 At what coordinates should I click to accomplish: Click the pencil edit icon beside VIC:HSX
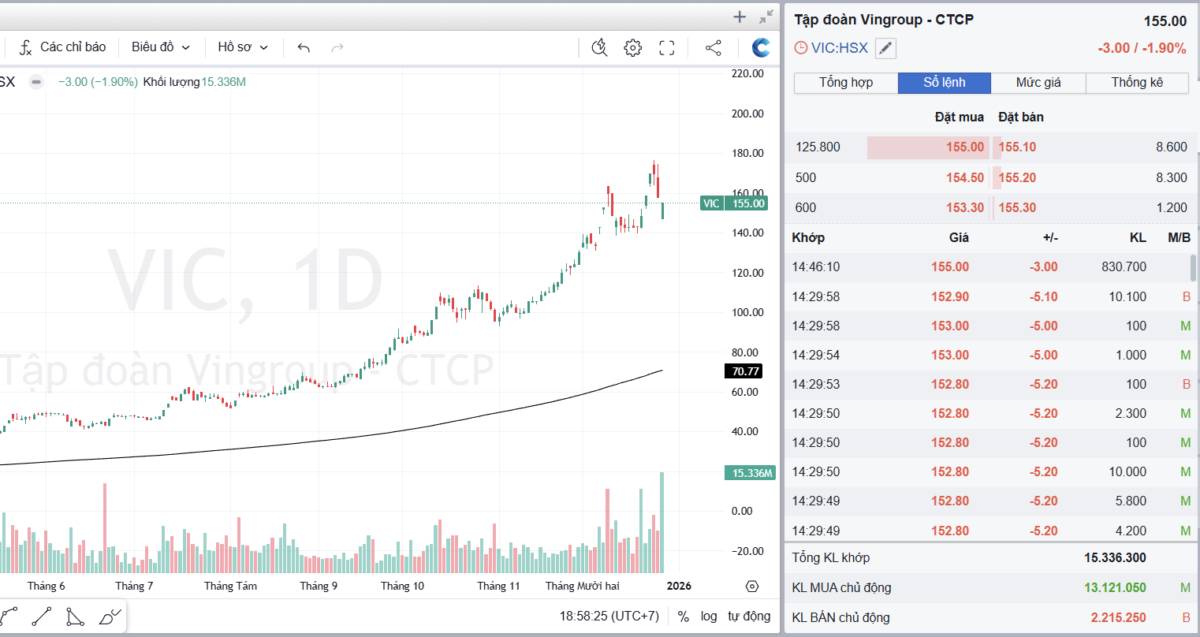click(x=886, y=48)
